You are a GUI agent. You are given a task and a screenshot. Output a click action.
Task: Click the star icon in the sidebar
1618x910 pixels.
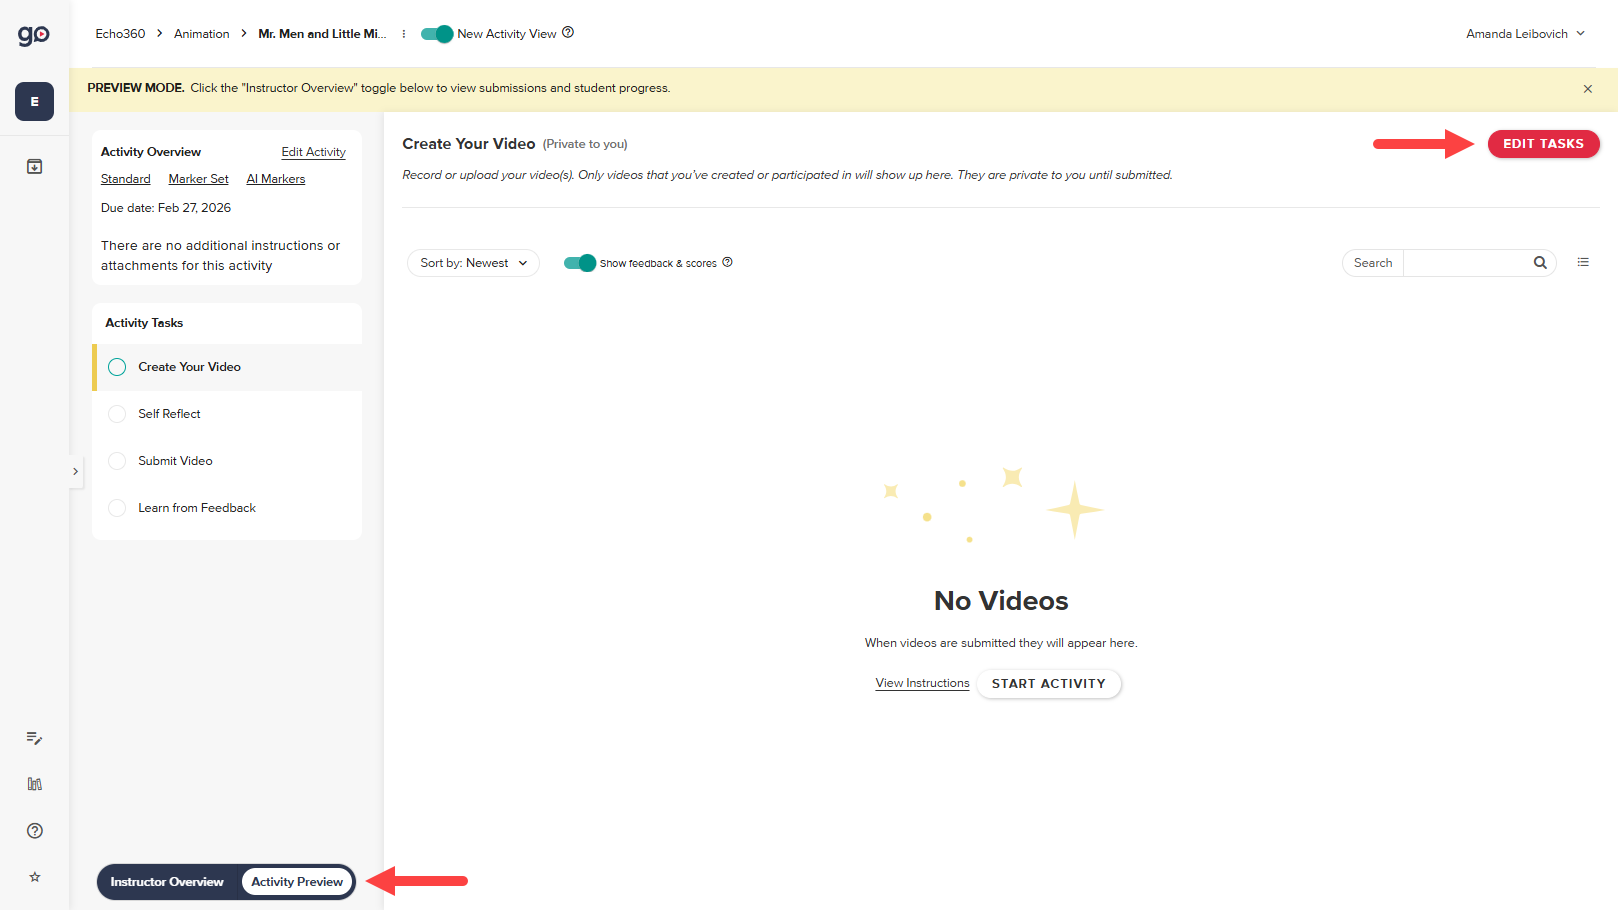[x=34, y=877]
